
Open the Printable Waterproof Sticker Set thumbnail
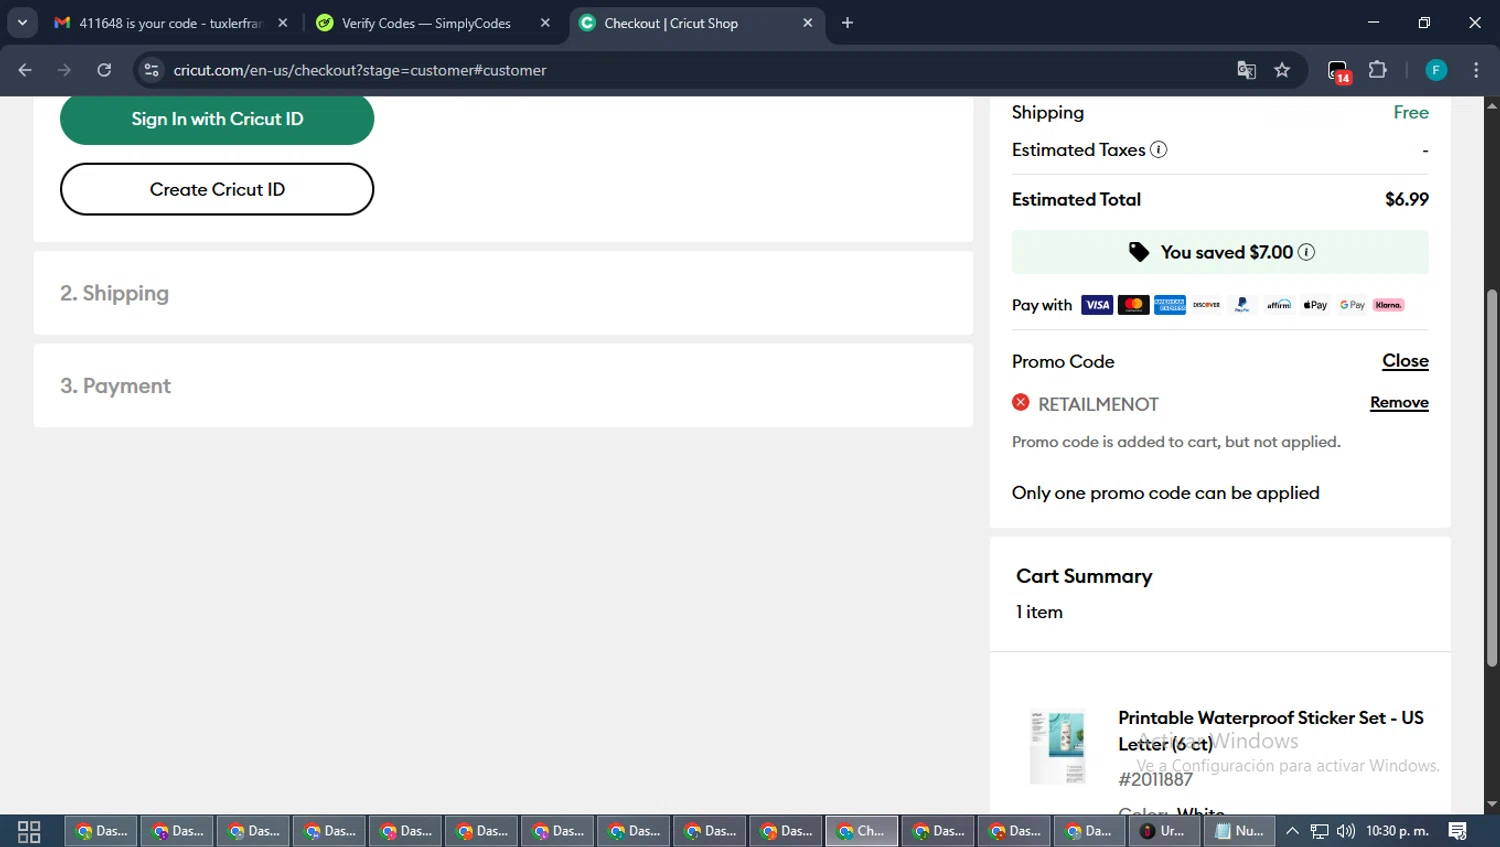pyautogui.click(x=1058, y=746)
